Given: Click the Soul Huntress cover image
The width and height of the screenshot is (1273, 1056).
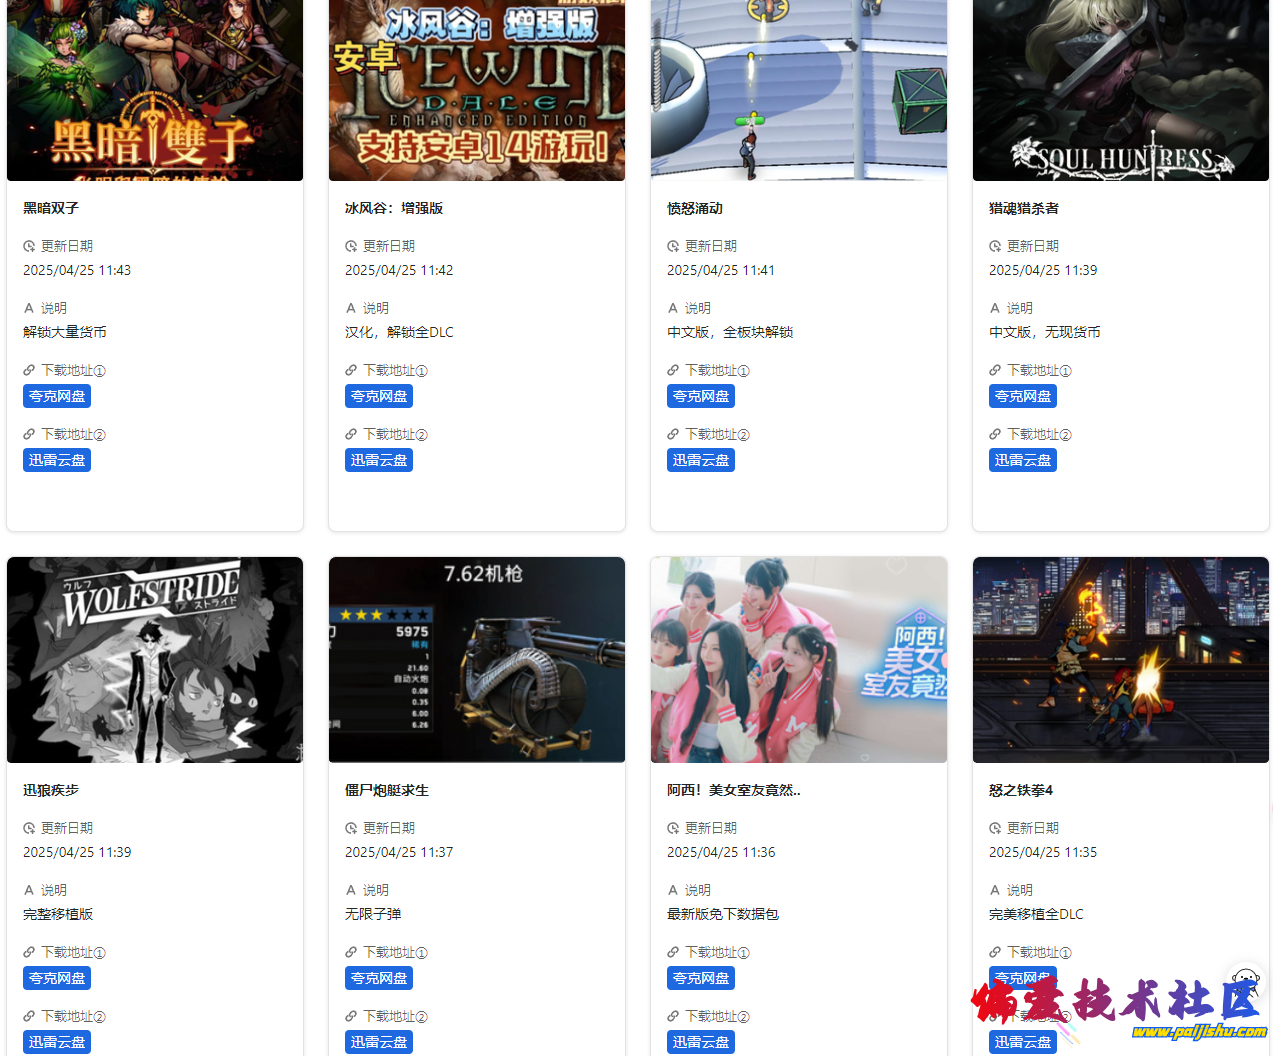Looking at the screenshot, I should coord(1121,90).
